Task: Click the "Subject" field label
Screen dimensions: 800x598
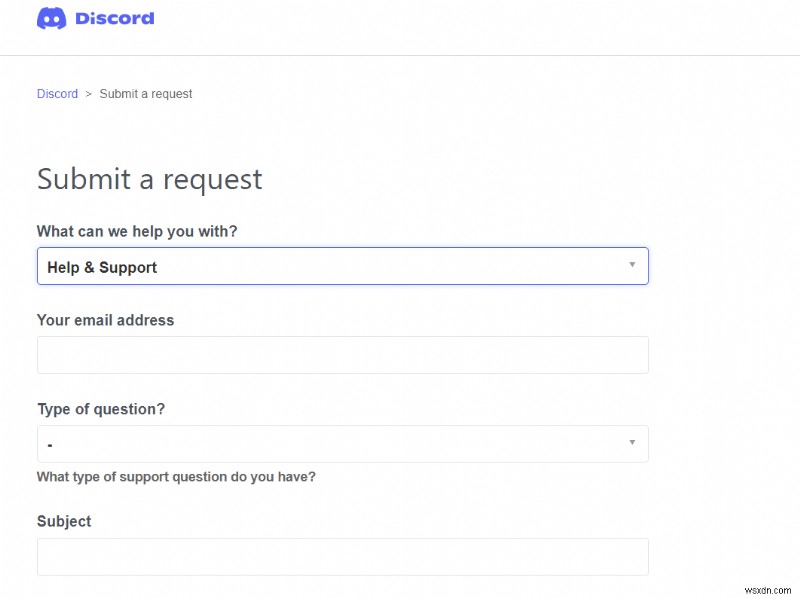Action: point(63,521)
